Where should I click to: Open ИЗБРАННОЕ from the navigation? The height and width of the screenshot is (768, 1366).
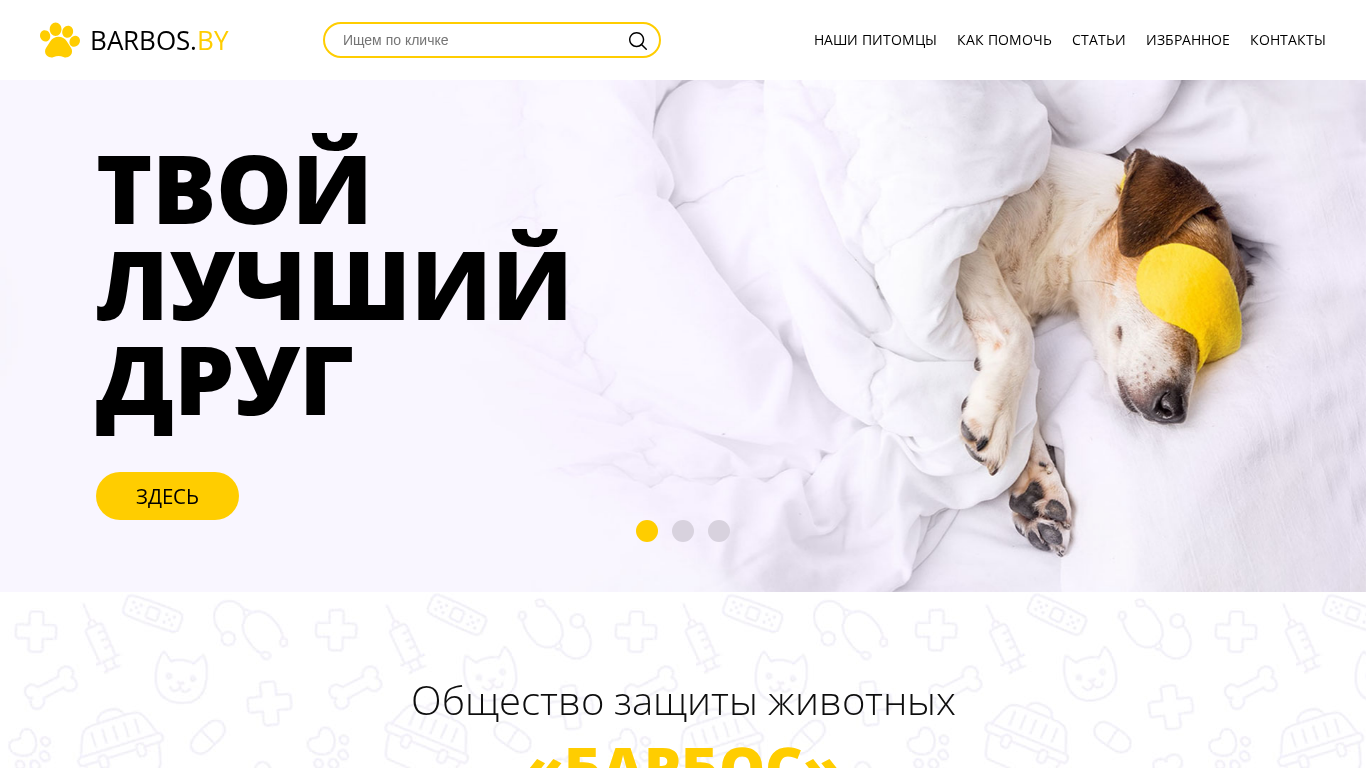coord(1187,40)
